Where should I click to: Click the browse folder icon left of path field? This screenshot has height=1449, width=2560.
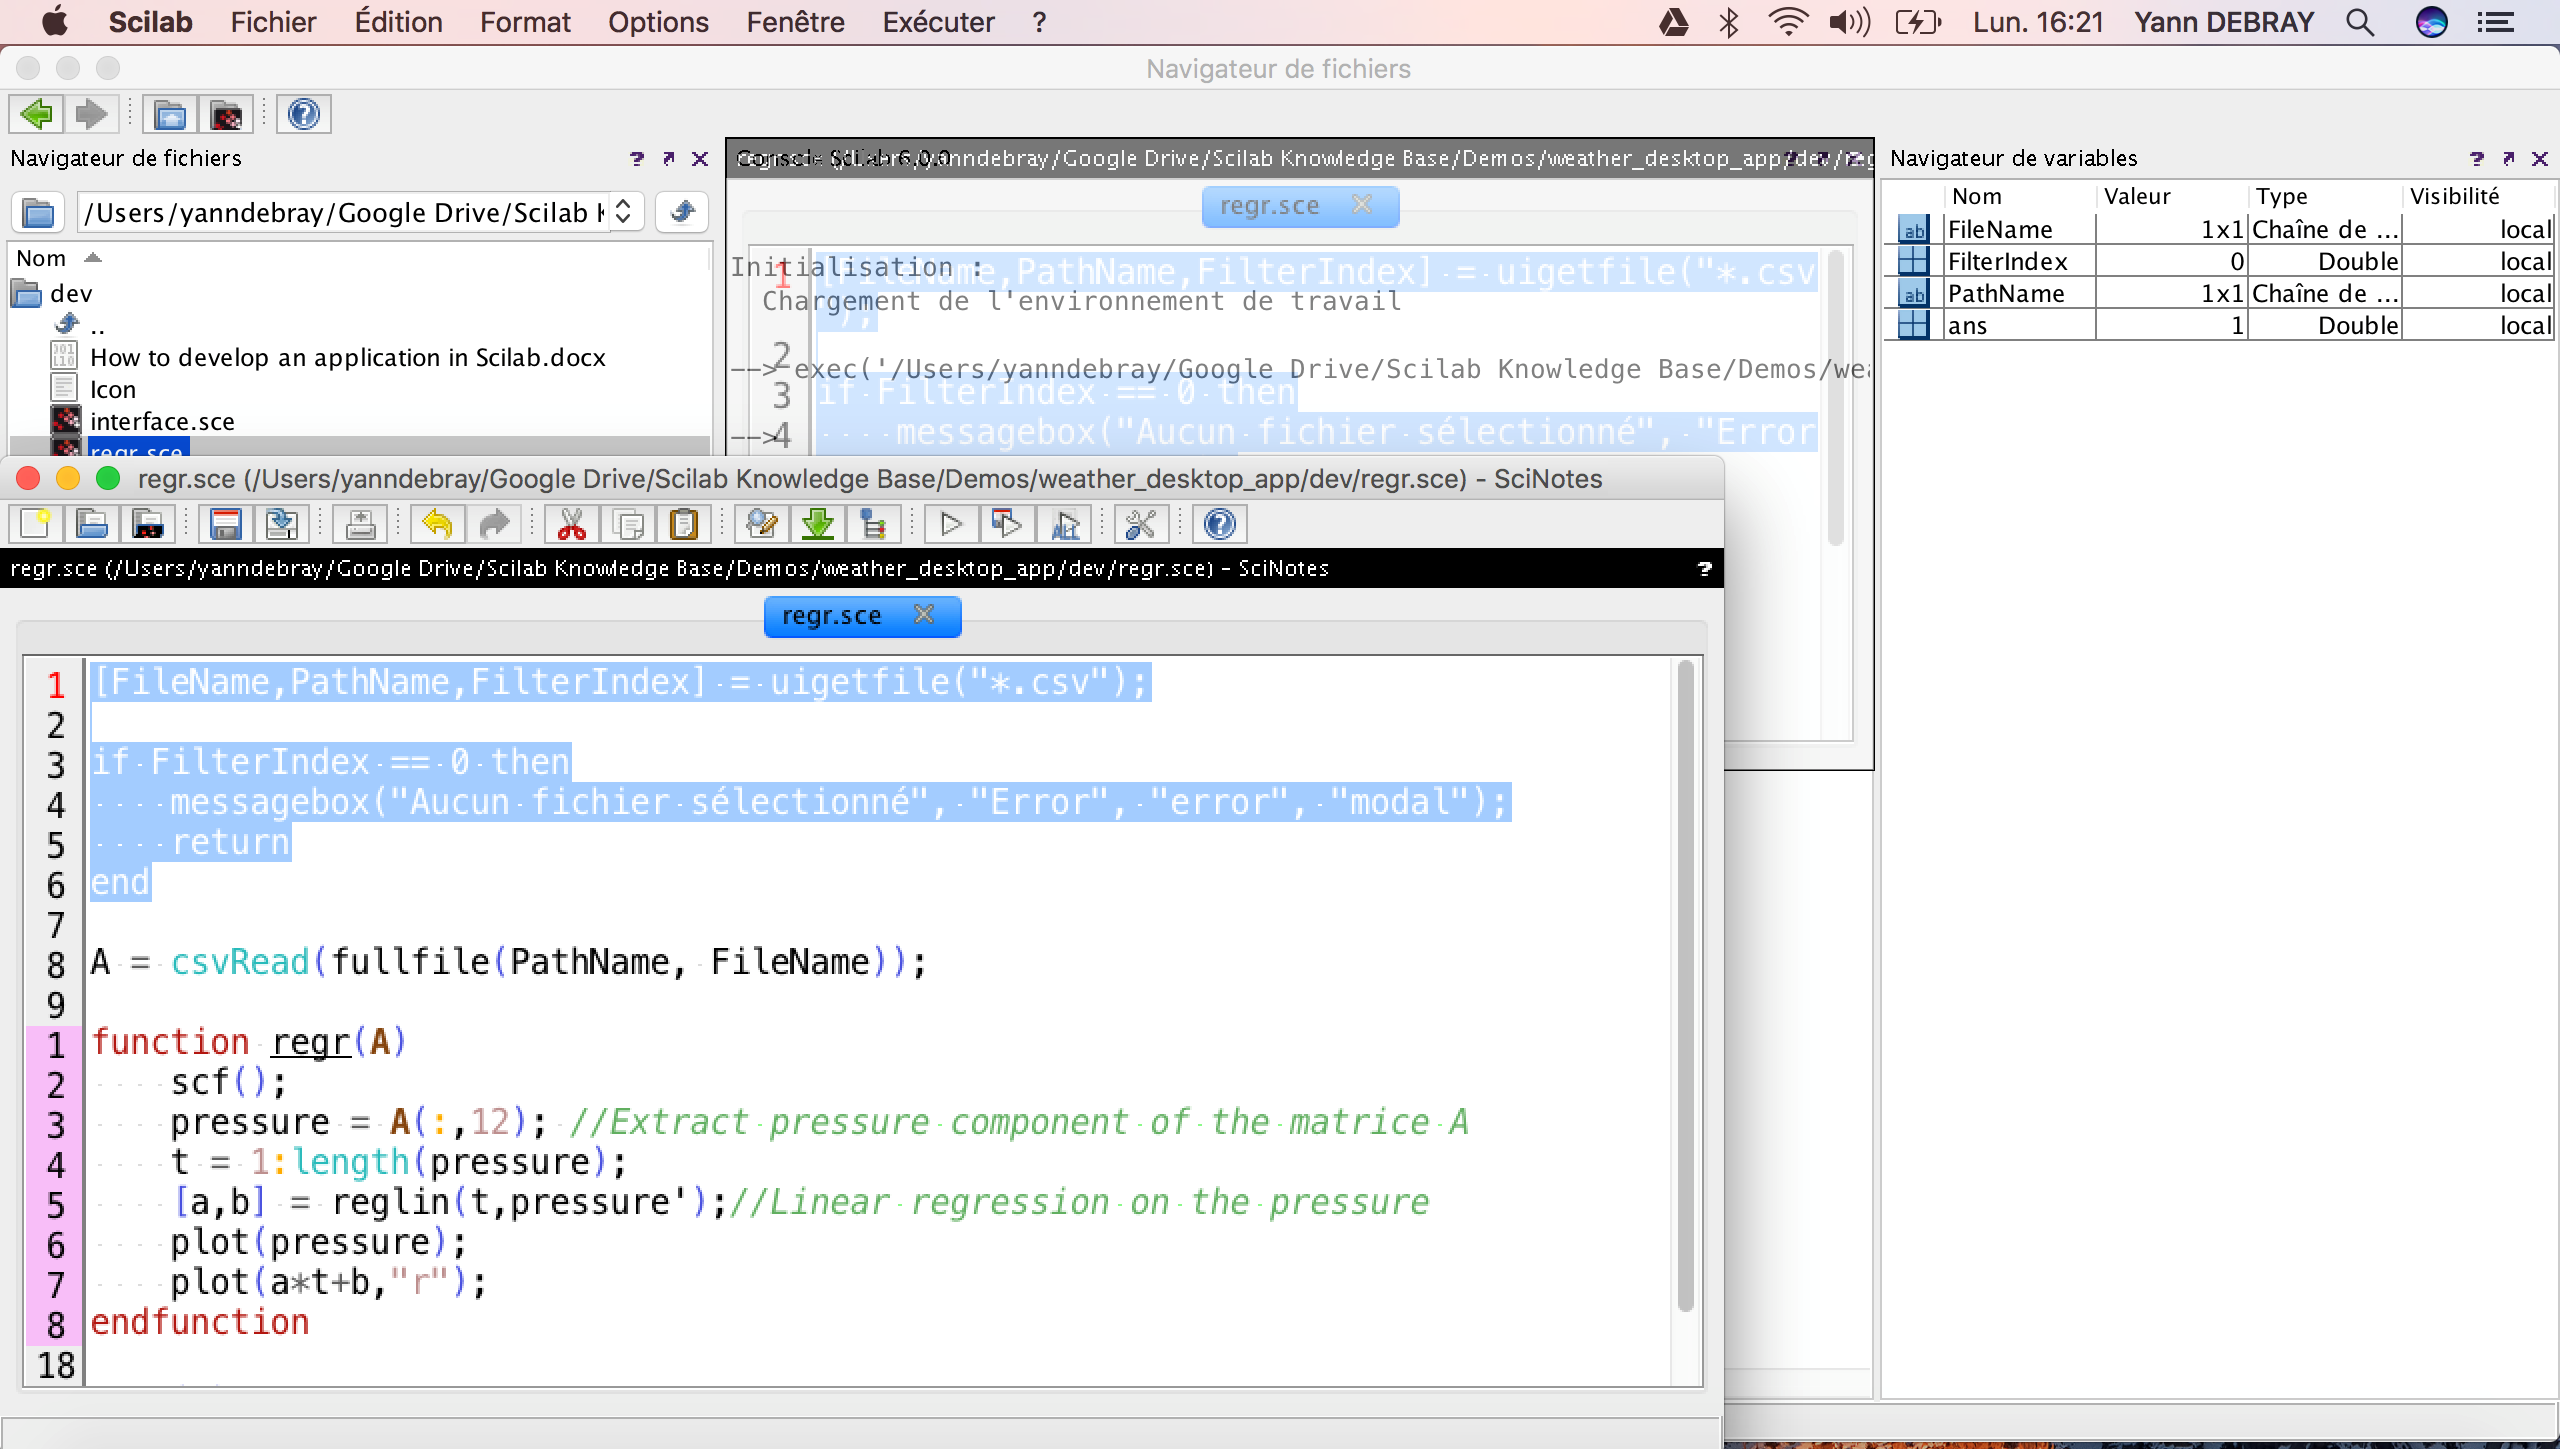(x=38, y=212)
